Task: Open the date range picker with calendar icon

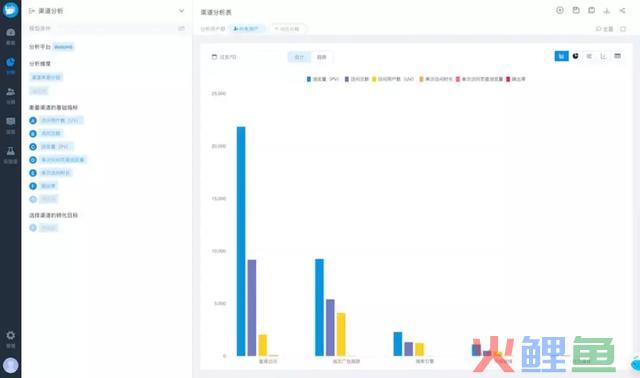Action: (224, 57)
